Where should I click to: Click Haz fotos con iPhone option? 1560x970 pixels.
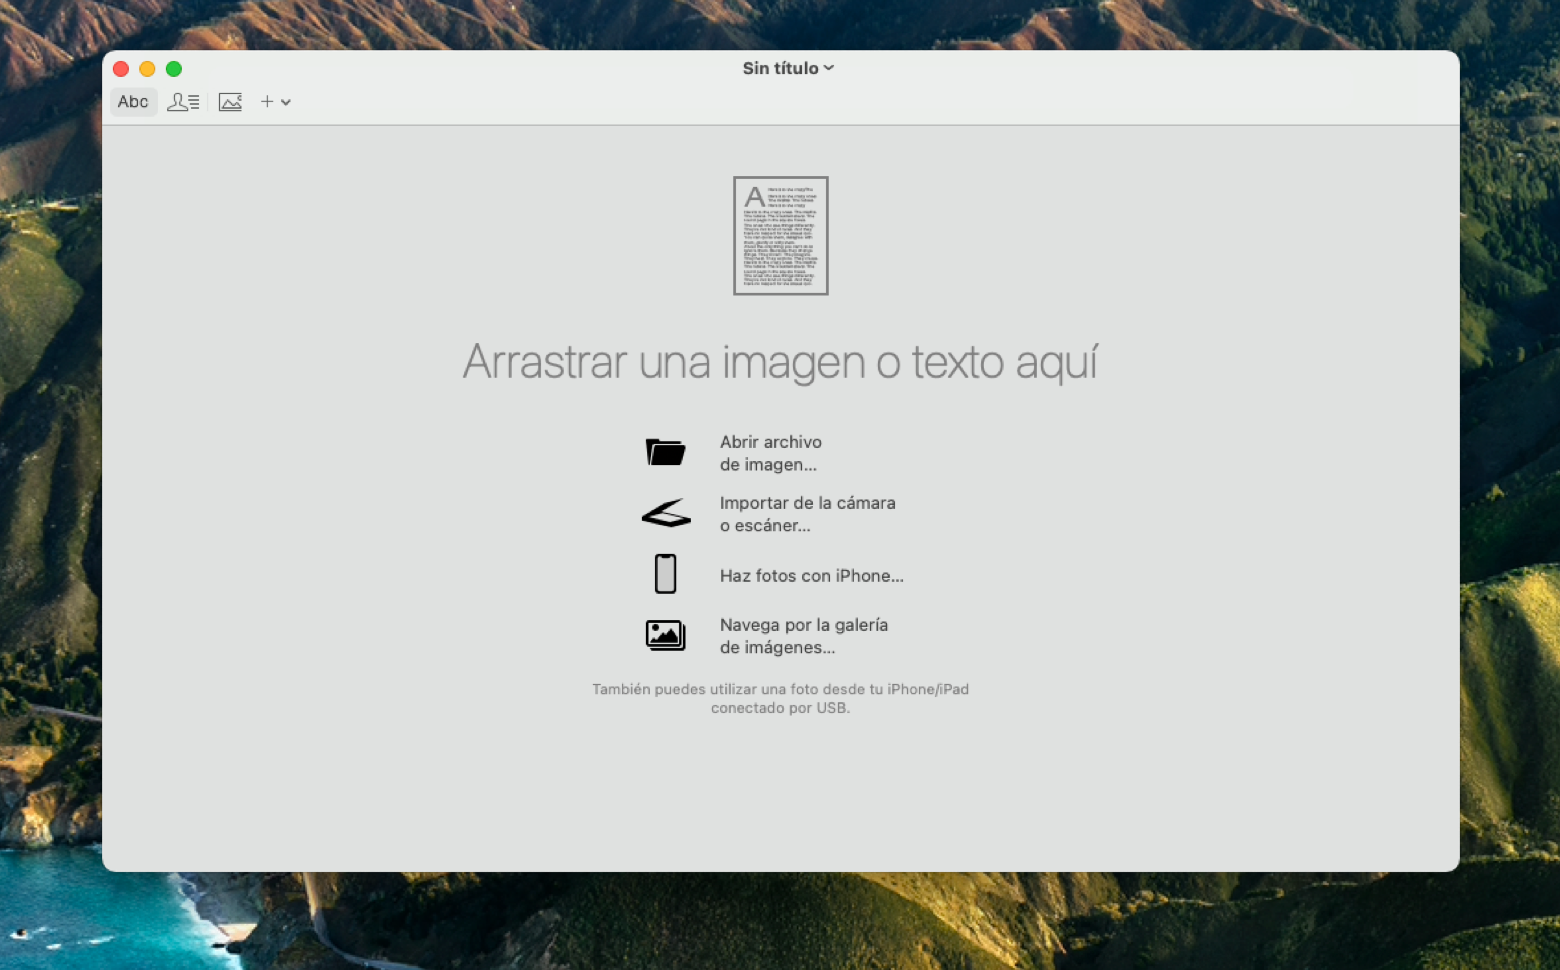point(811,575)
